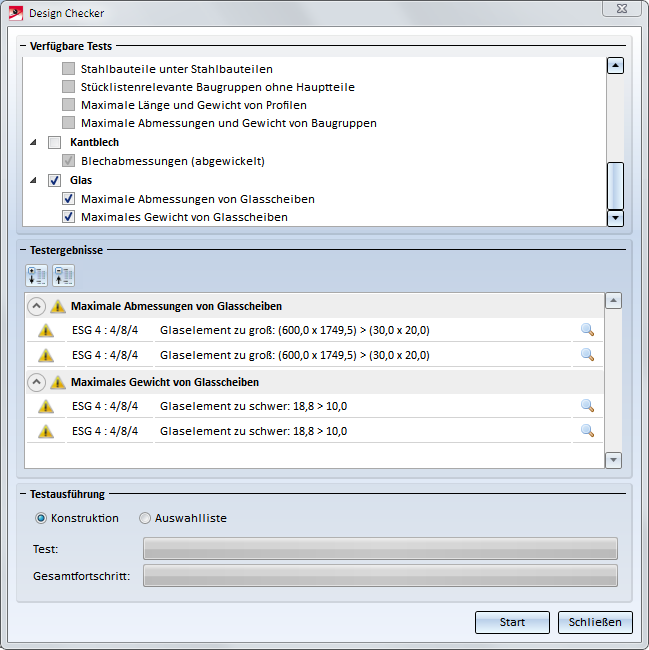The height and width of the screenshot is (650, 649).
Task: Uncheck the Glas group checkbox
Action: [54, 180]
